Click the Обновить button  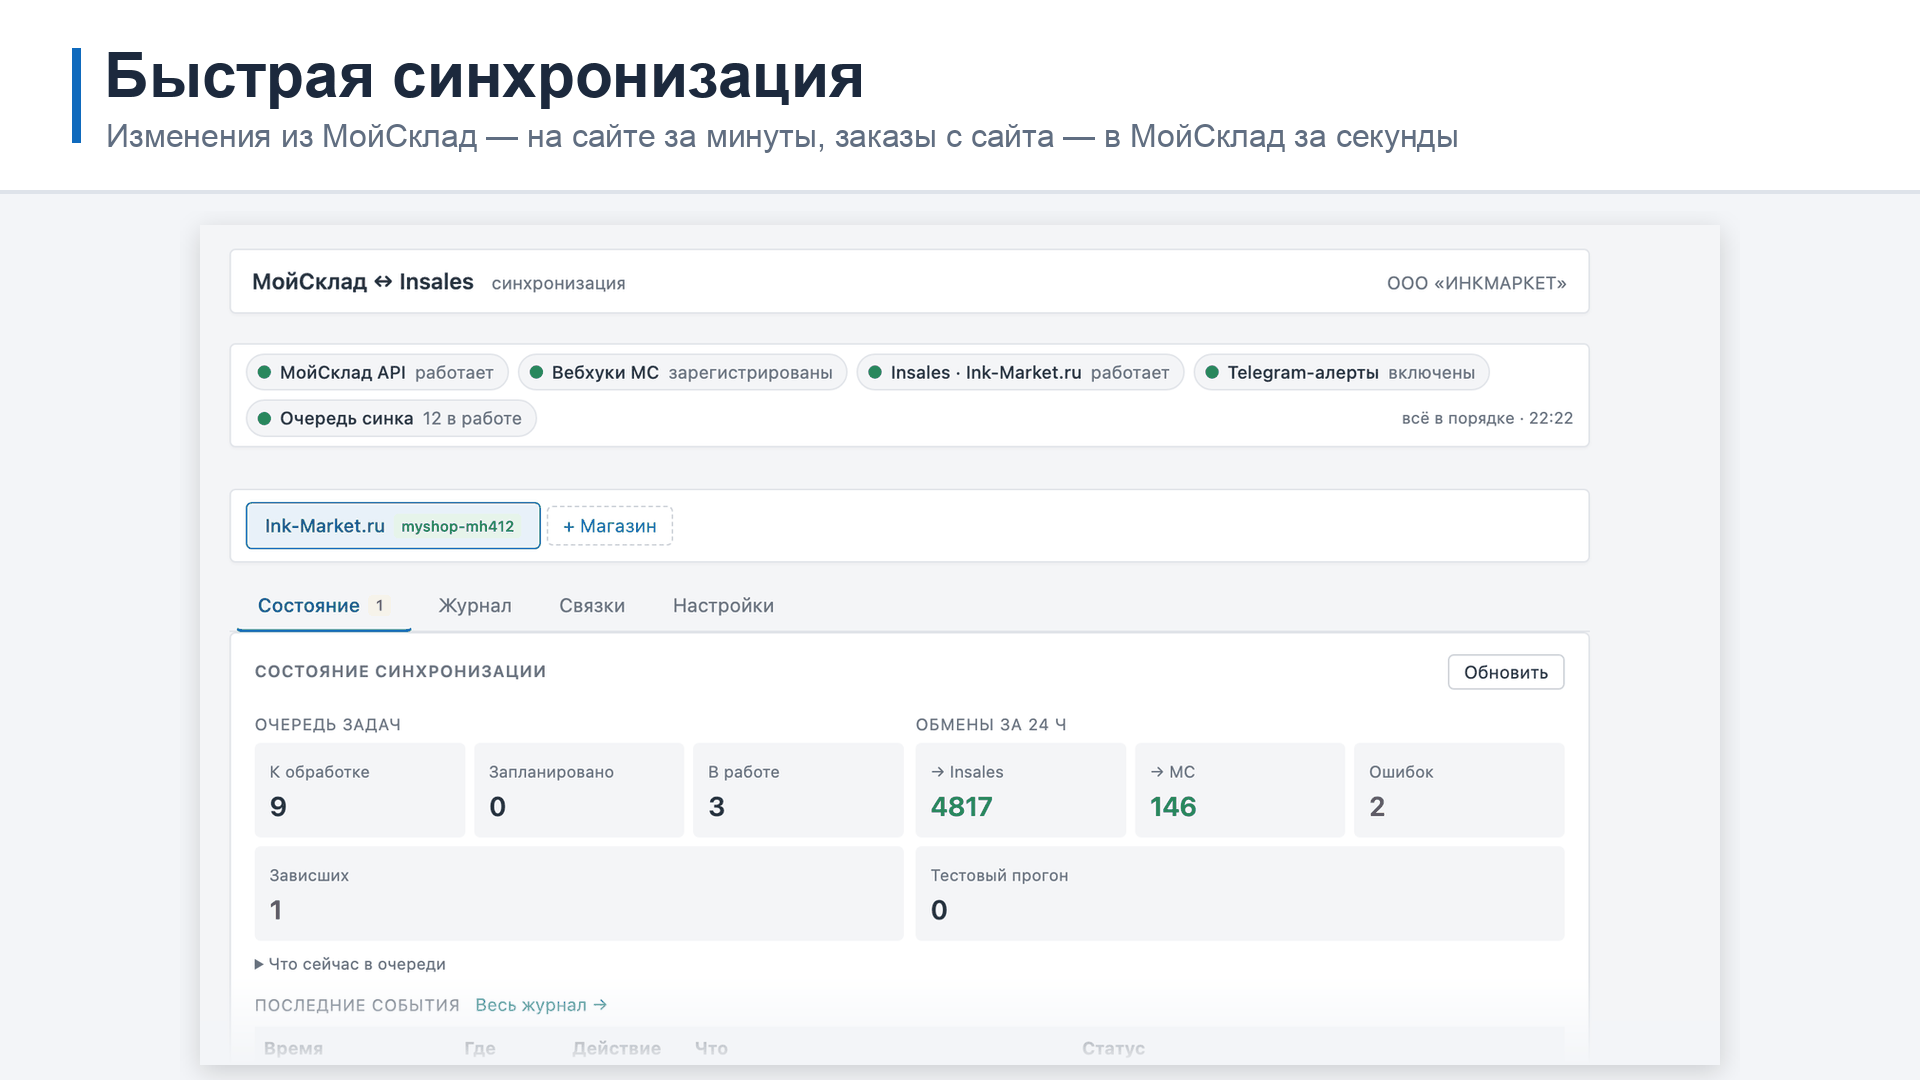[x=1506, y=672]
